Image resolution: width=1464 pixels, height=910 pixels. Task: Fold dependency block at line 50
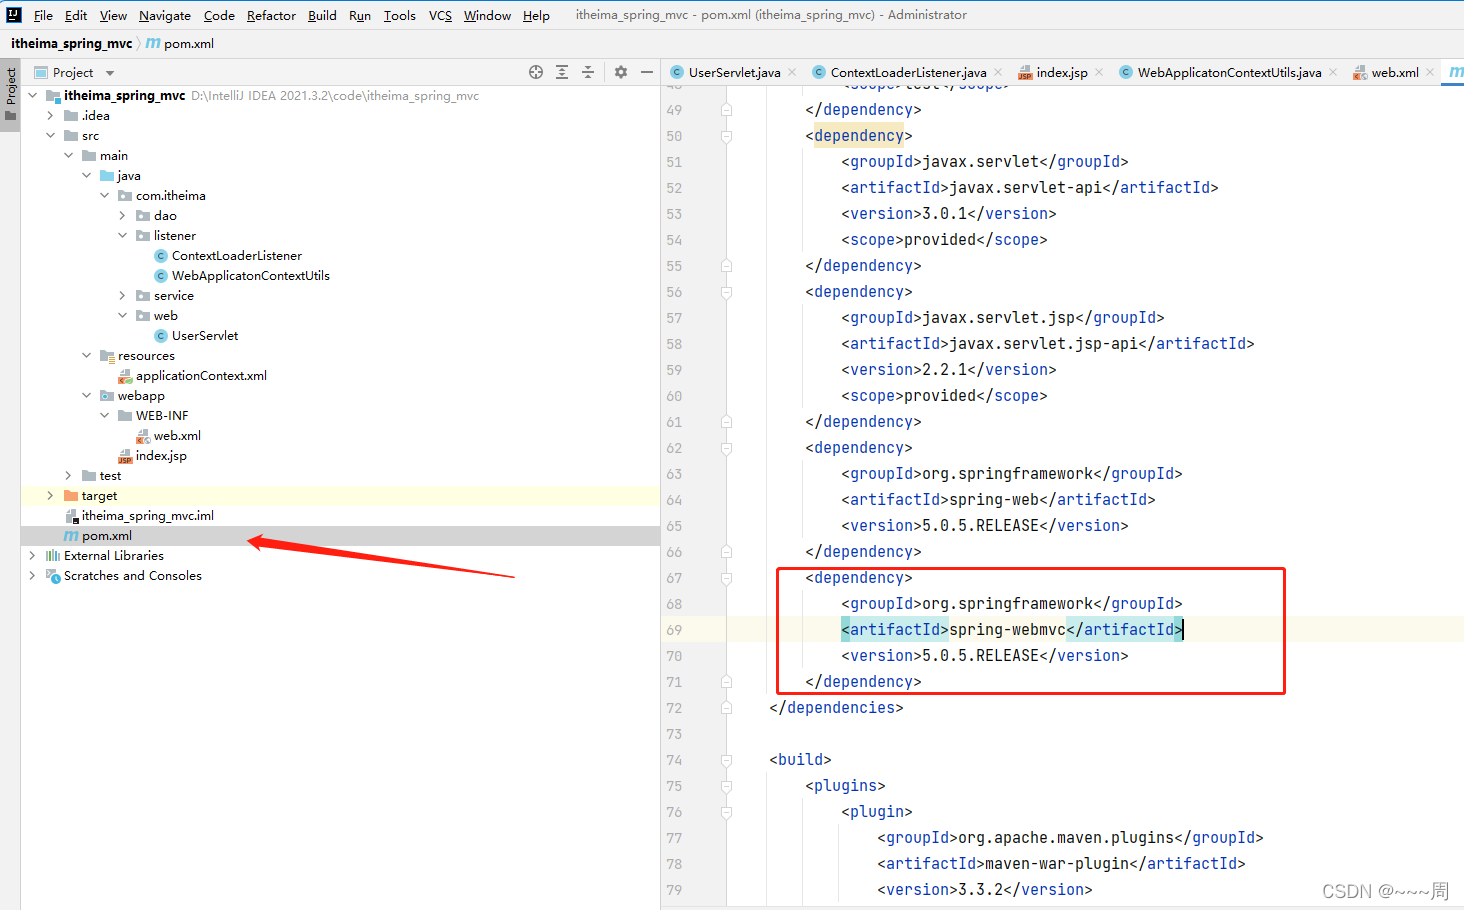tap(727, 136)
